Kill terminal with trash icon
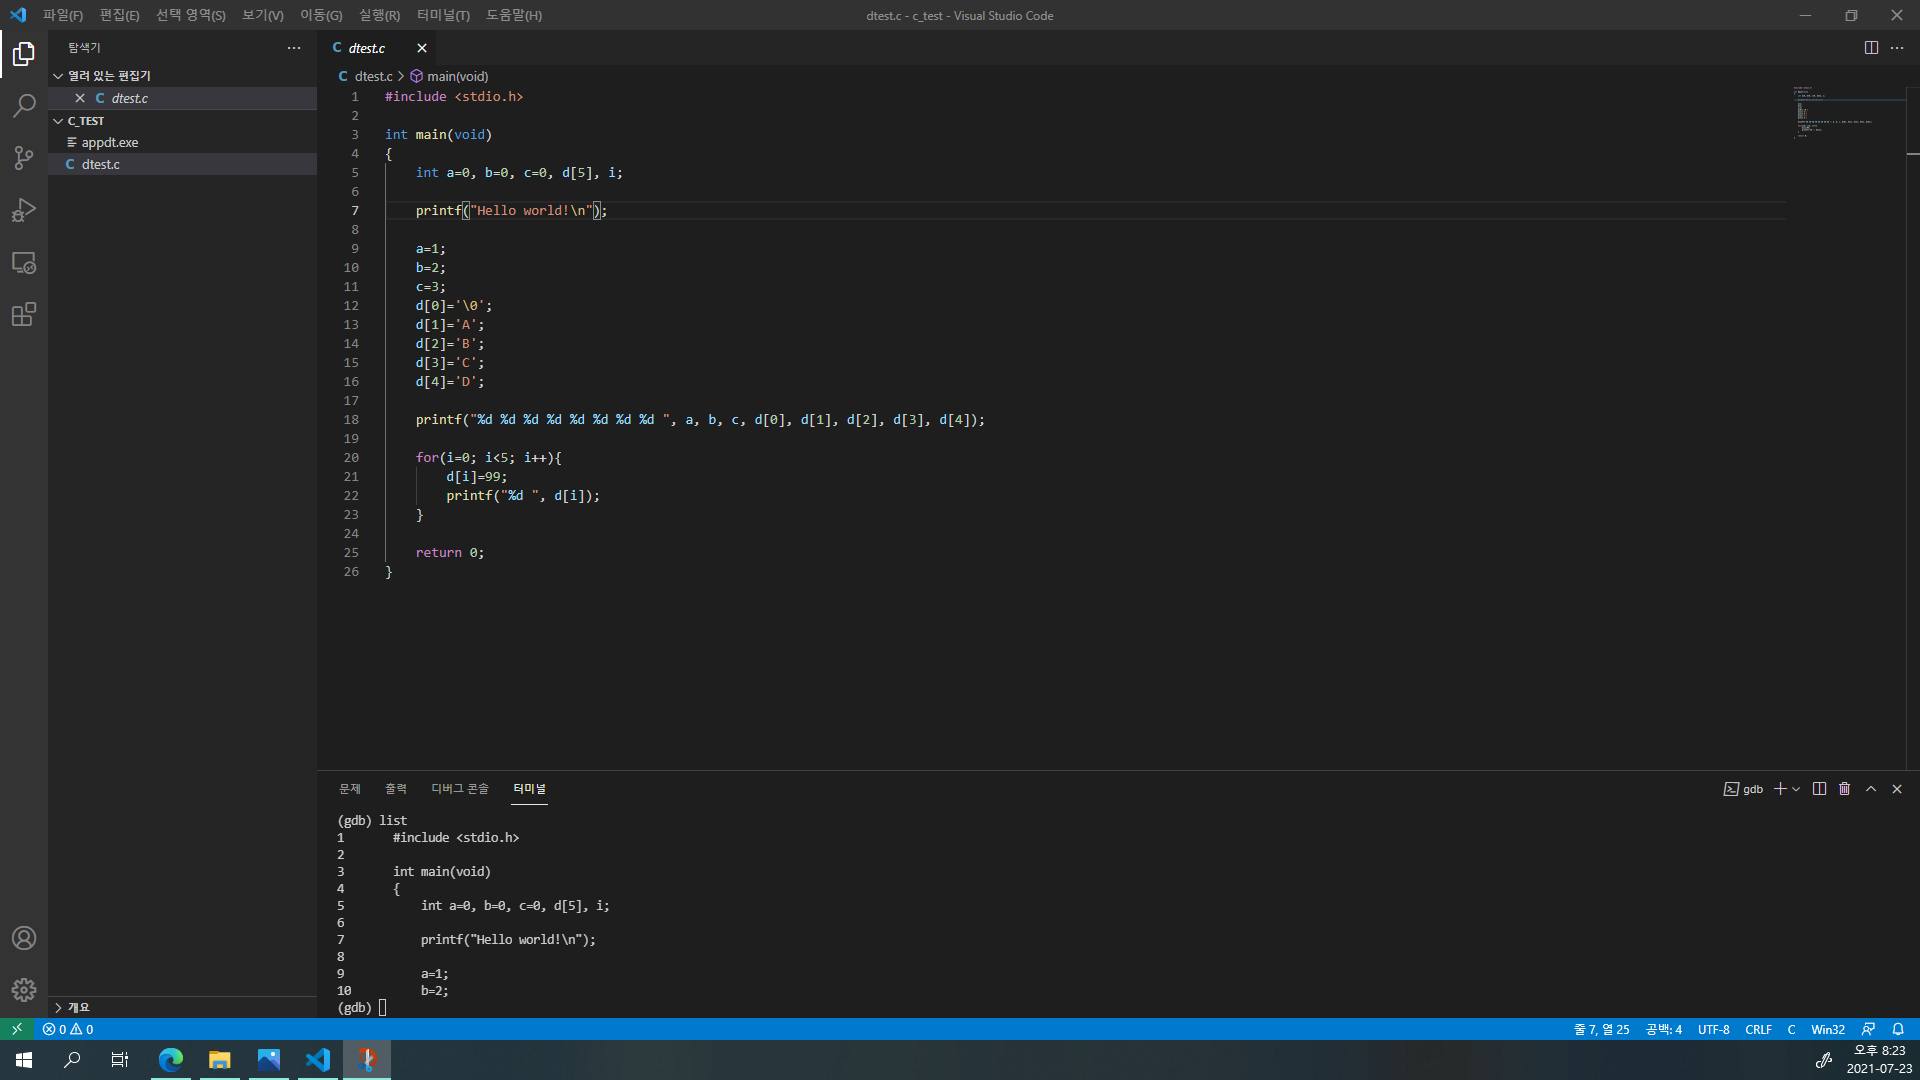The width and height of the screenshot is (1920, 1080). tap(1845, 789)
